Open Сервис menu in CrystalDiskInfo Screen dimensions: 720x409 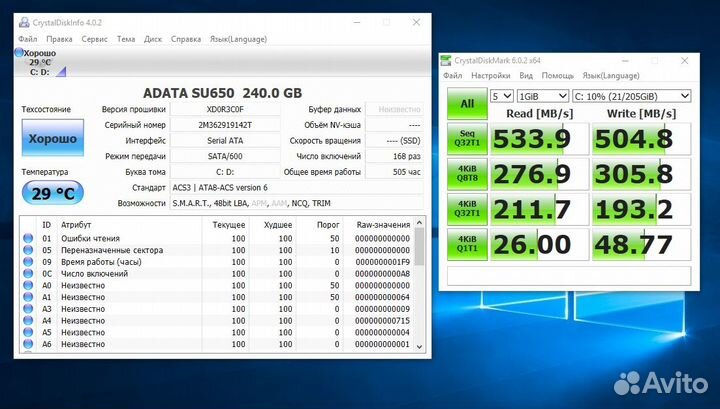tap(94, 39)
